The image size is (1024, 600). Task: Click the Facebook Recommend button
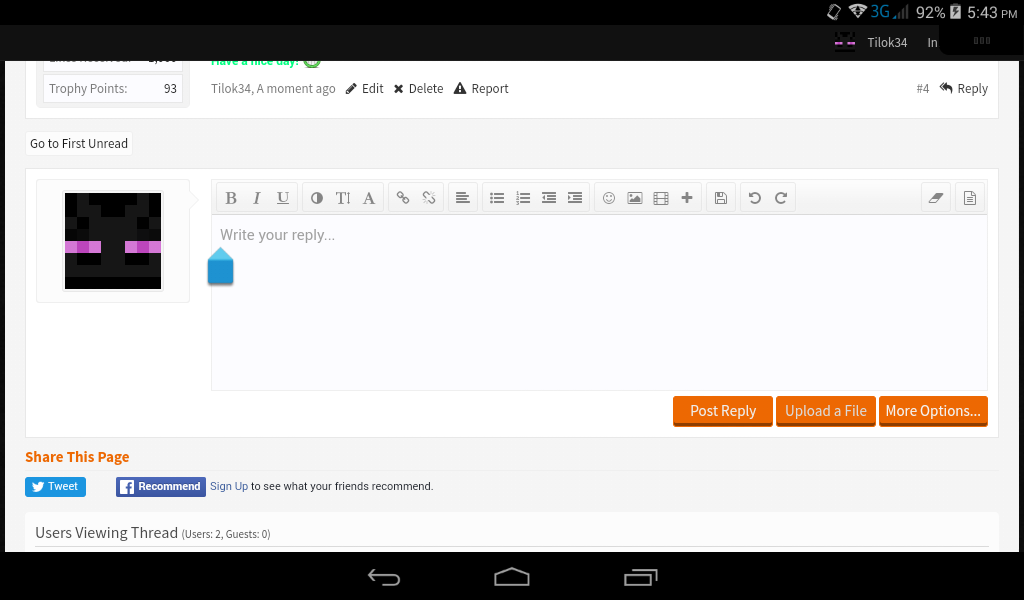161,486
